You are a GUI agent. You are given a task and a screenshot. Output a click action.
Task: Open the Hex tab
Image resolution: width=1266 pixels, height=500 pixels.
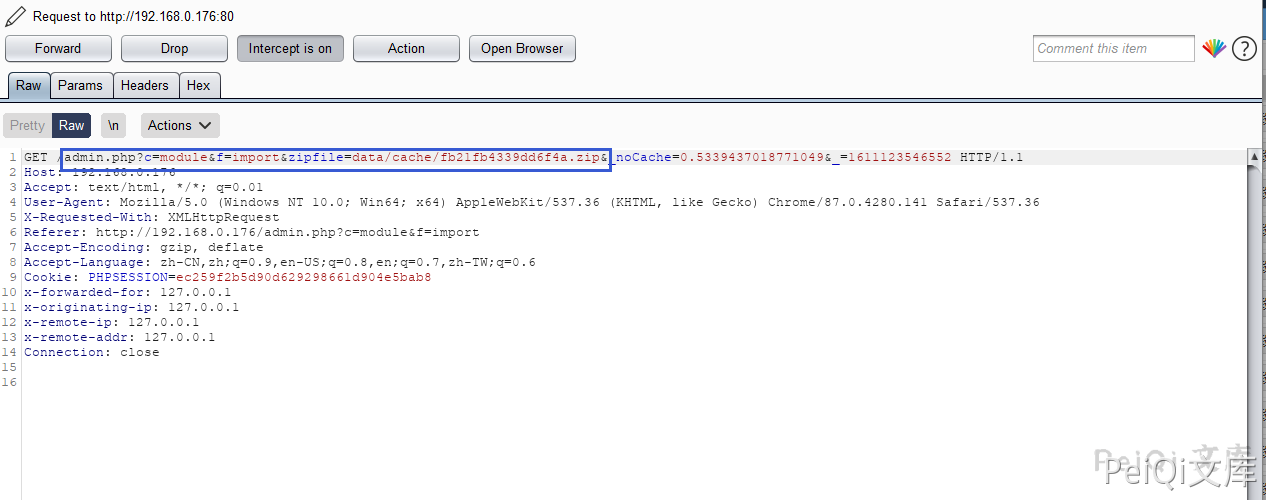pyautogui.click(x=199, y=85)
